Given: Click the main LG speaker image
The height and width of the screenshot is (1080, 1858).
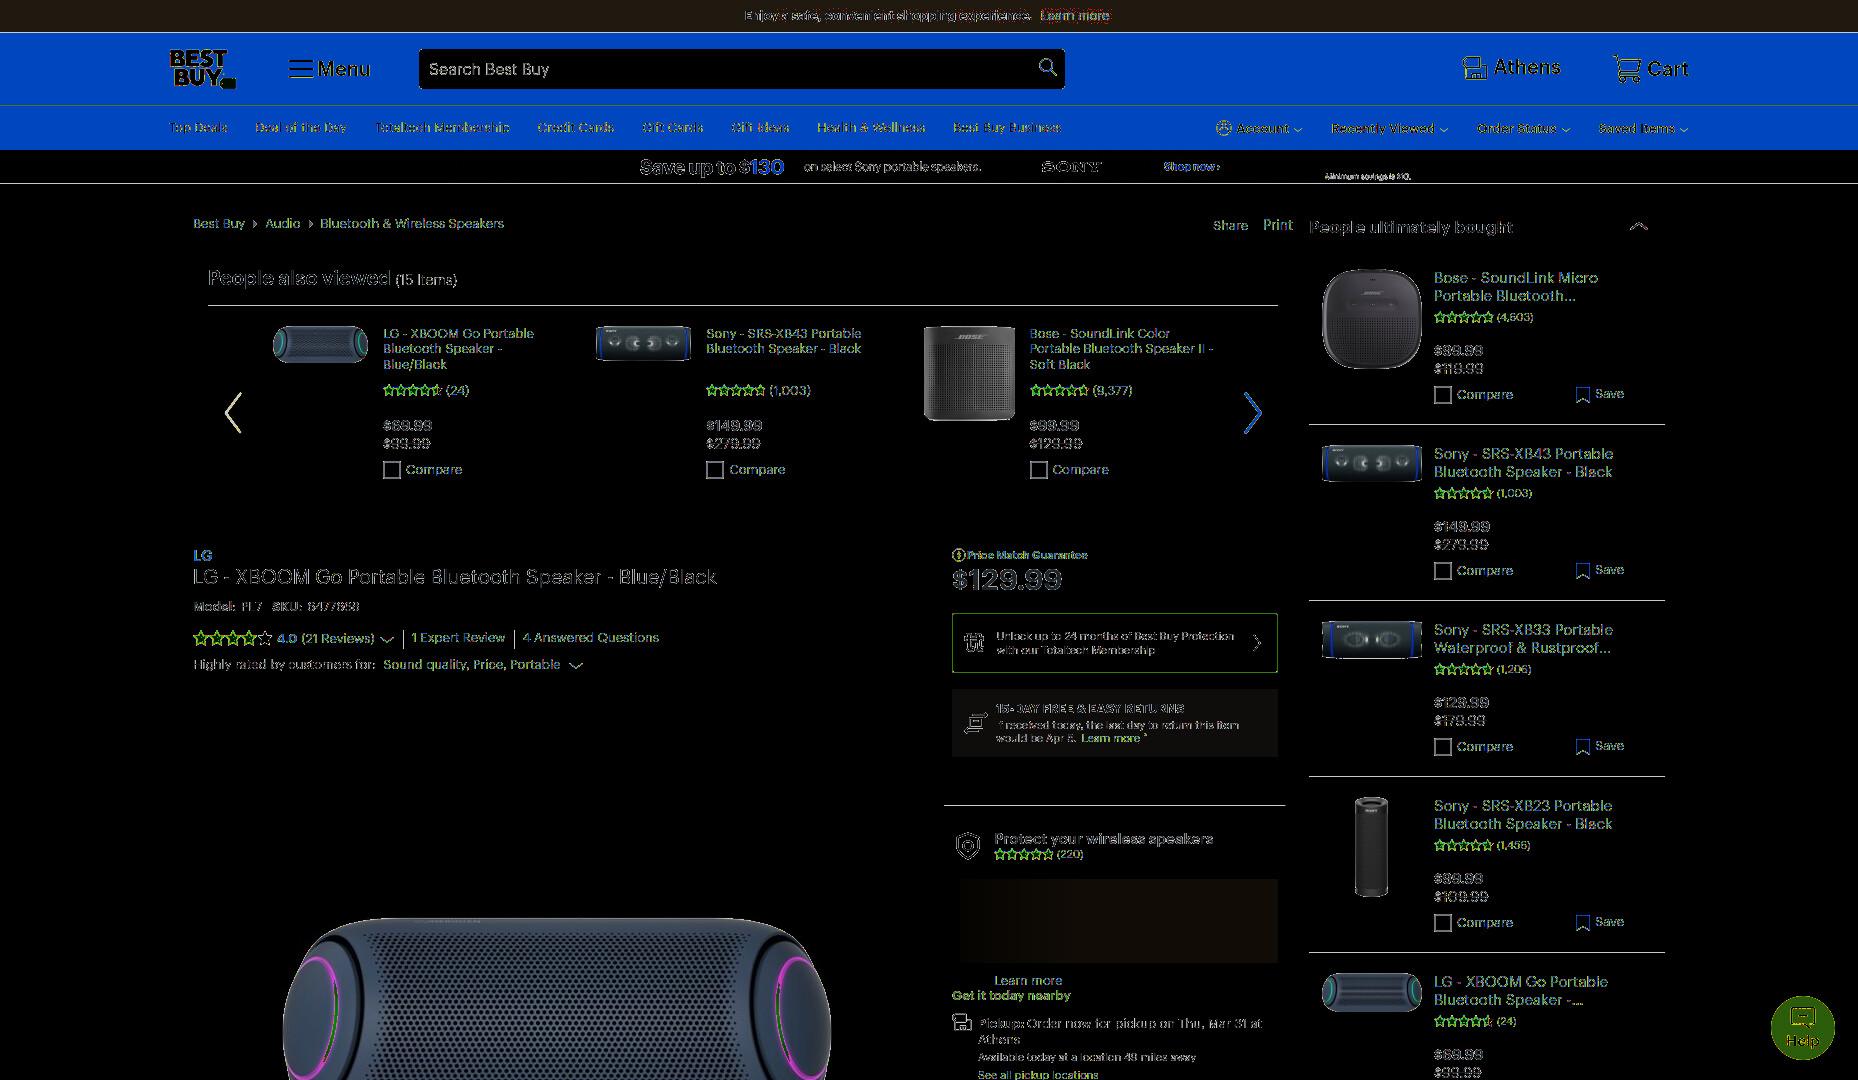Looking at the screenshot, I should point(557,998).
